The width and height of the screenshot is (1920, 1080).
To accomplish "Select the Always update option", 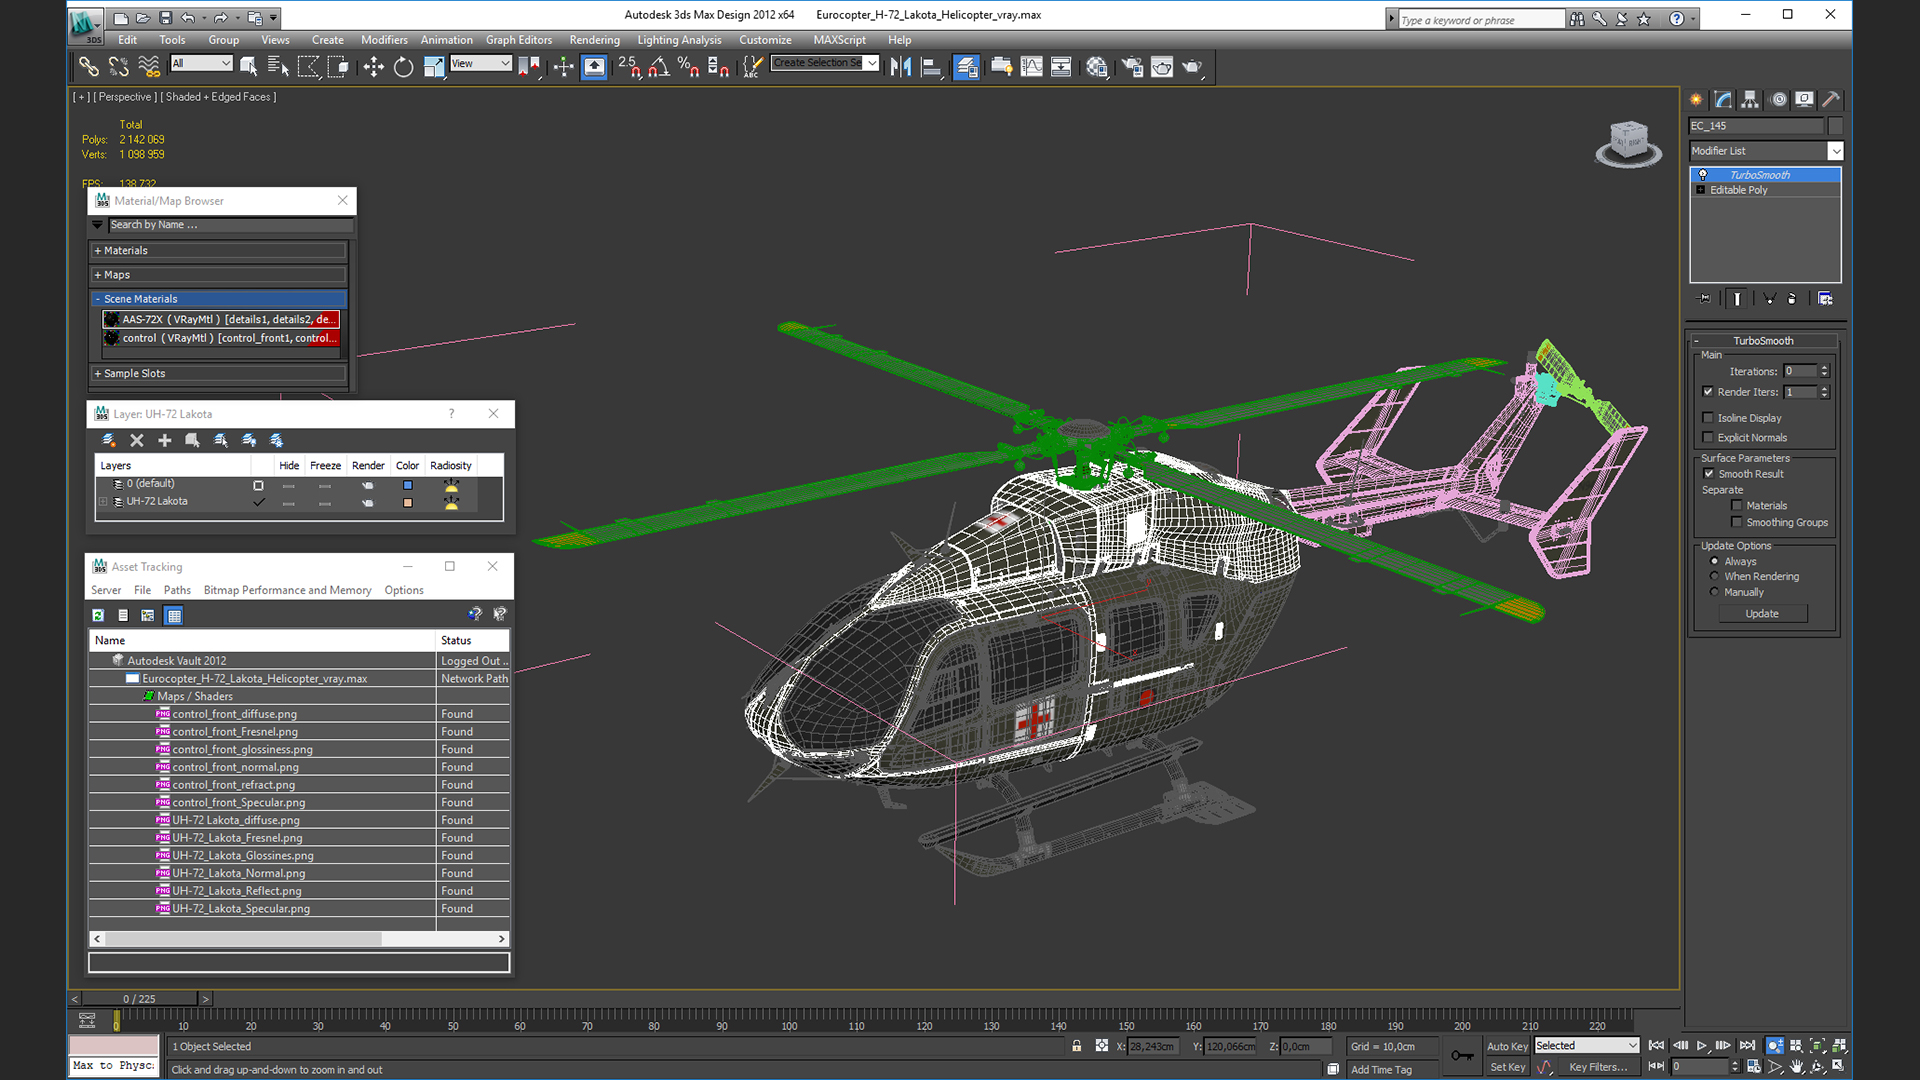I will (1715, 561).
